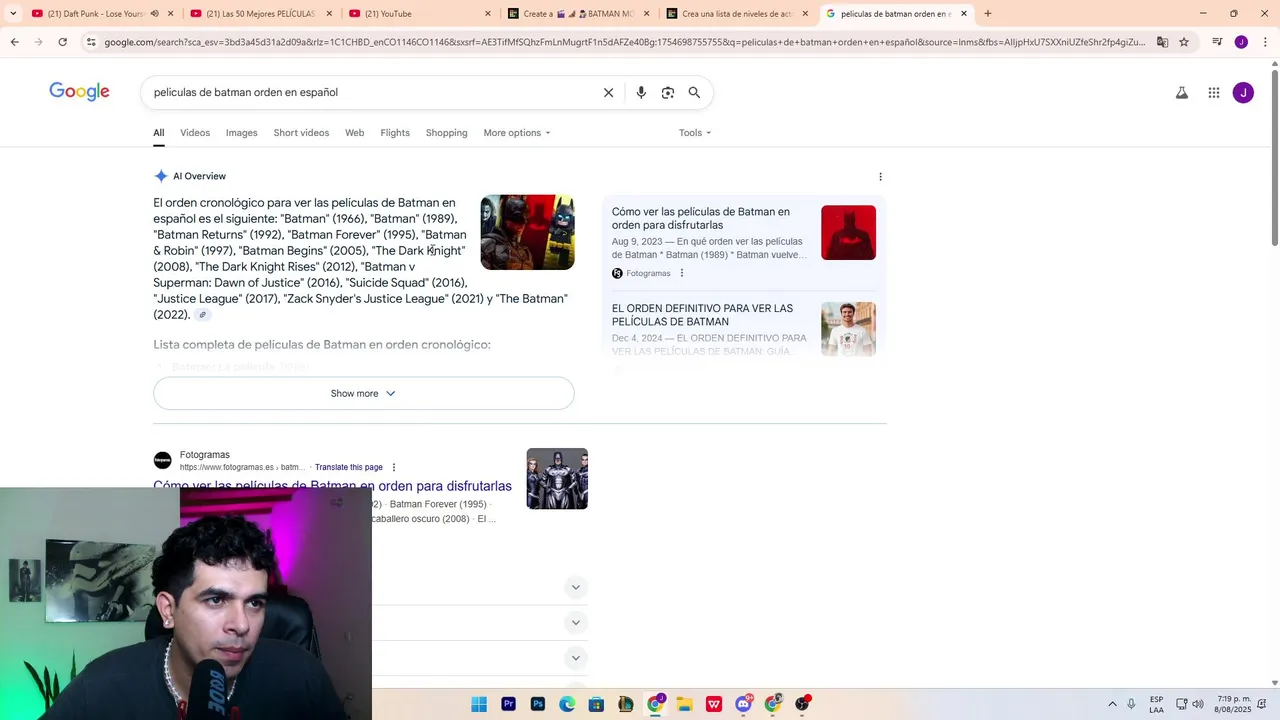Click the translate page icon in address bar
This screenshot has height=720, width=1280.
pos(1162,42)
